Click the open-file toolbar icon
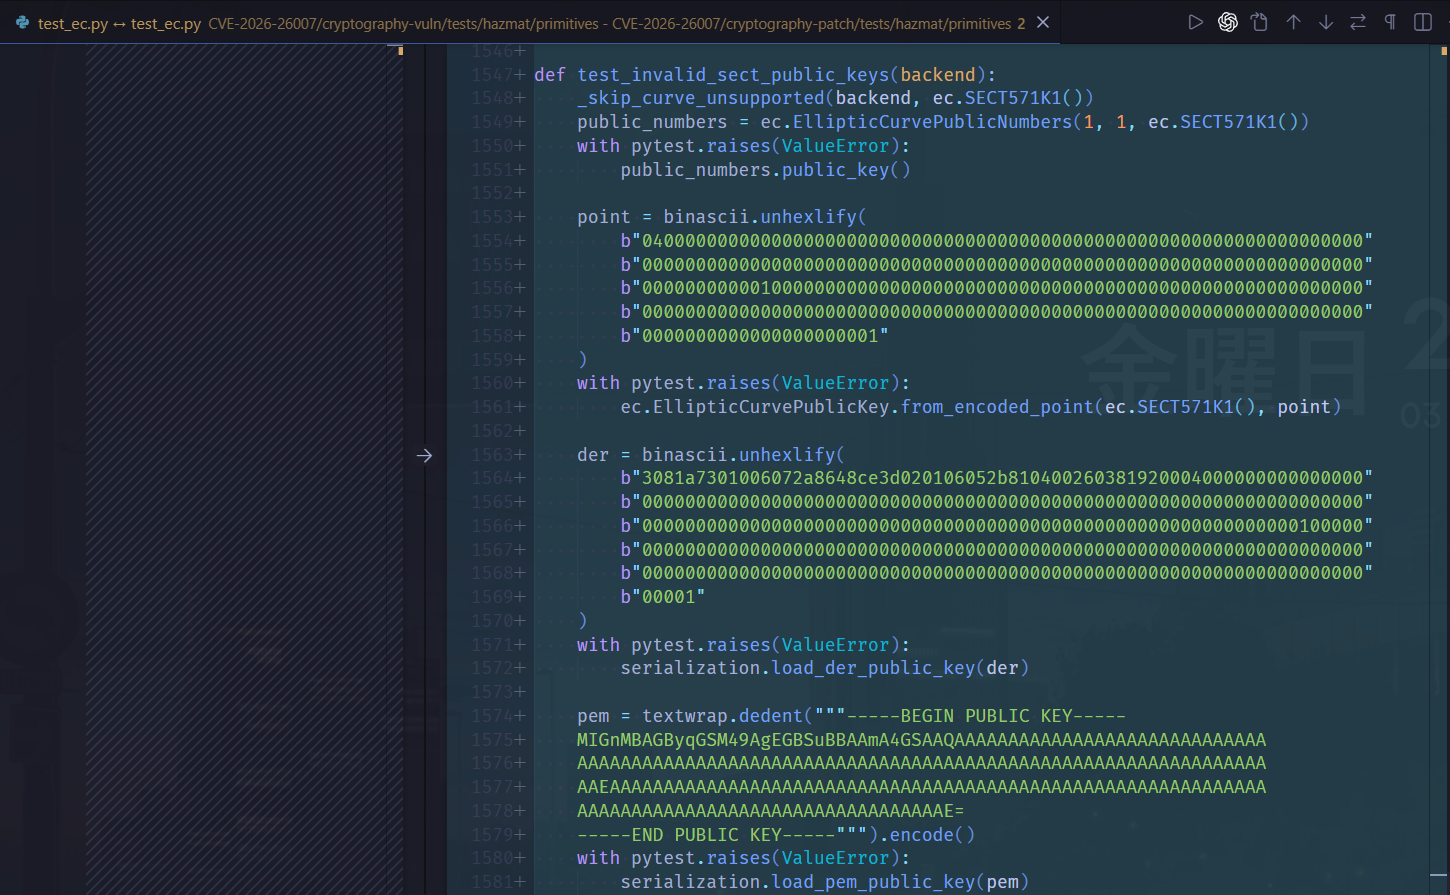The width and height of the screenshot is (1450, 895). (x=1259, y=21)
